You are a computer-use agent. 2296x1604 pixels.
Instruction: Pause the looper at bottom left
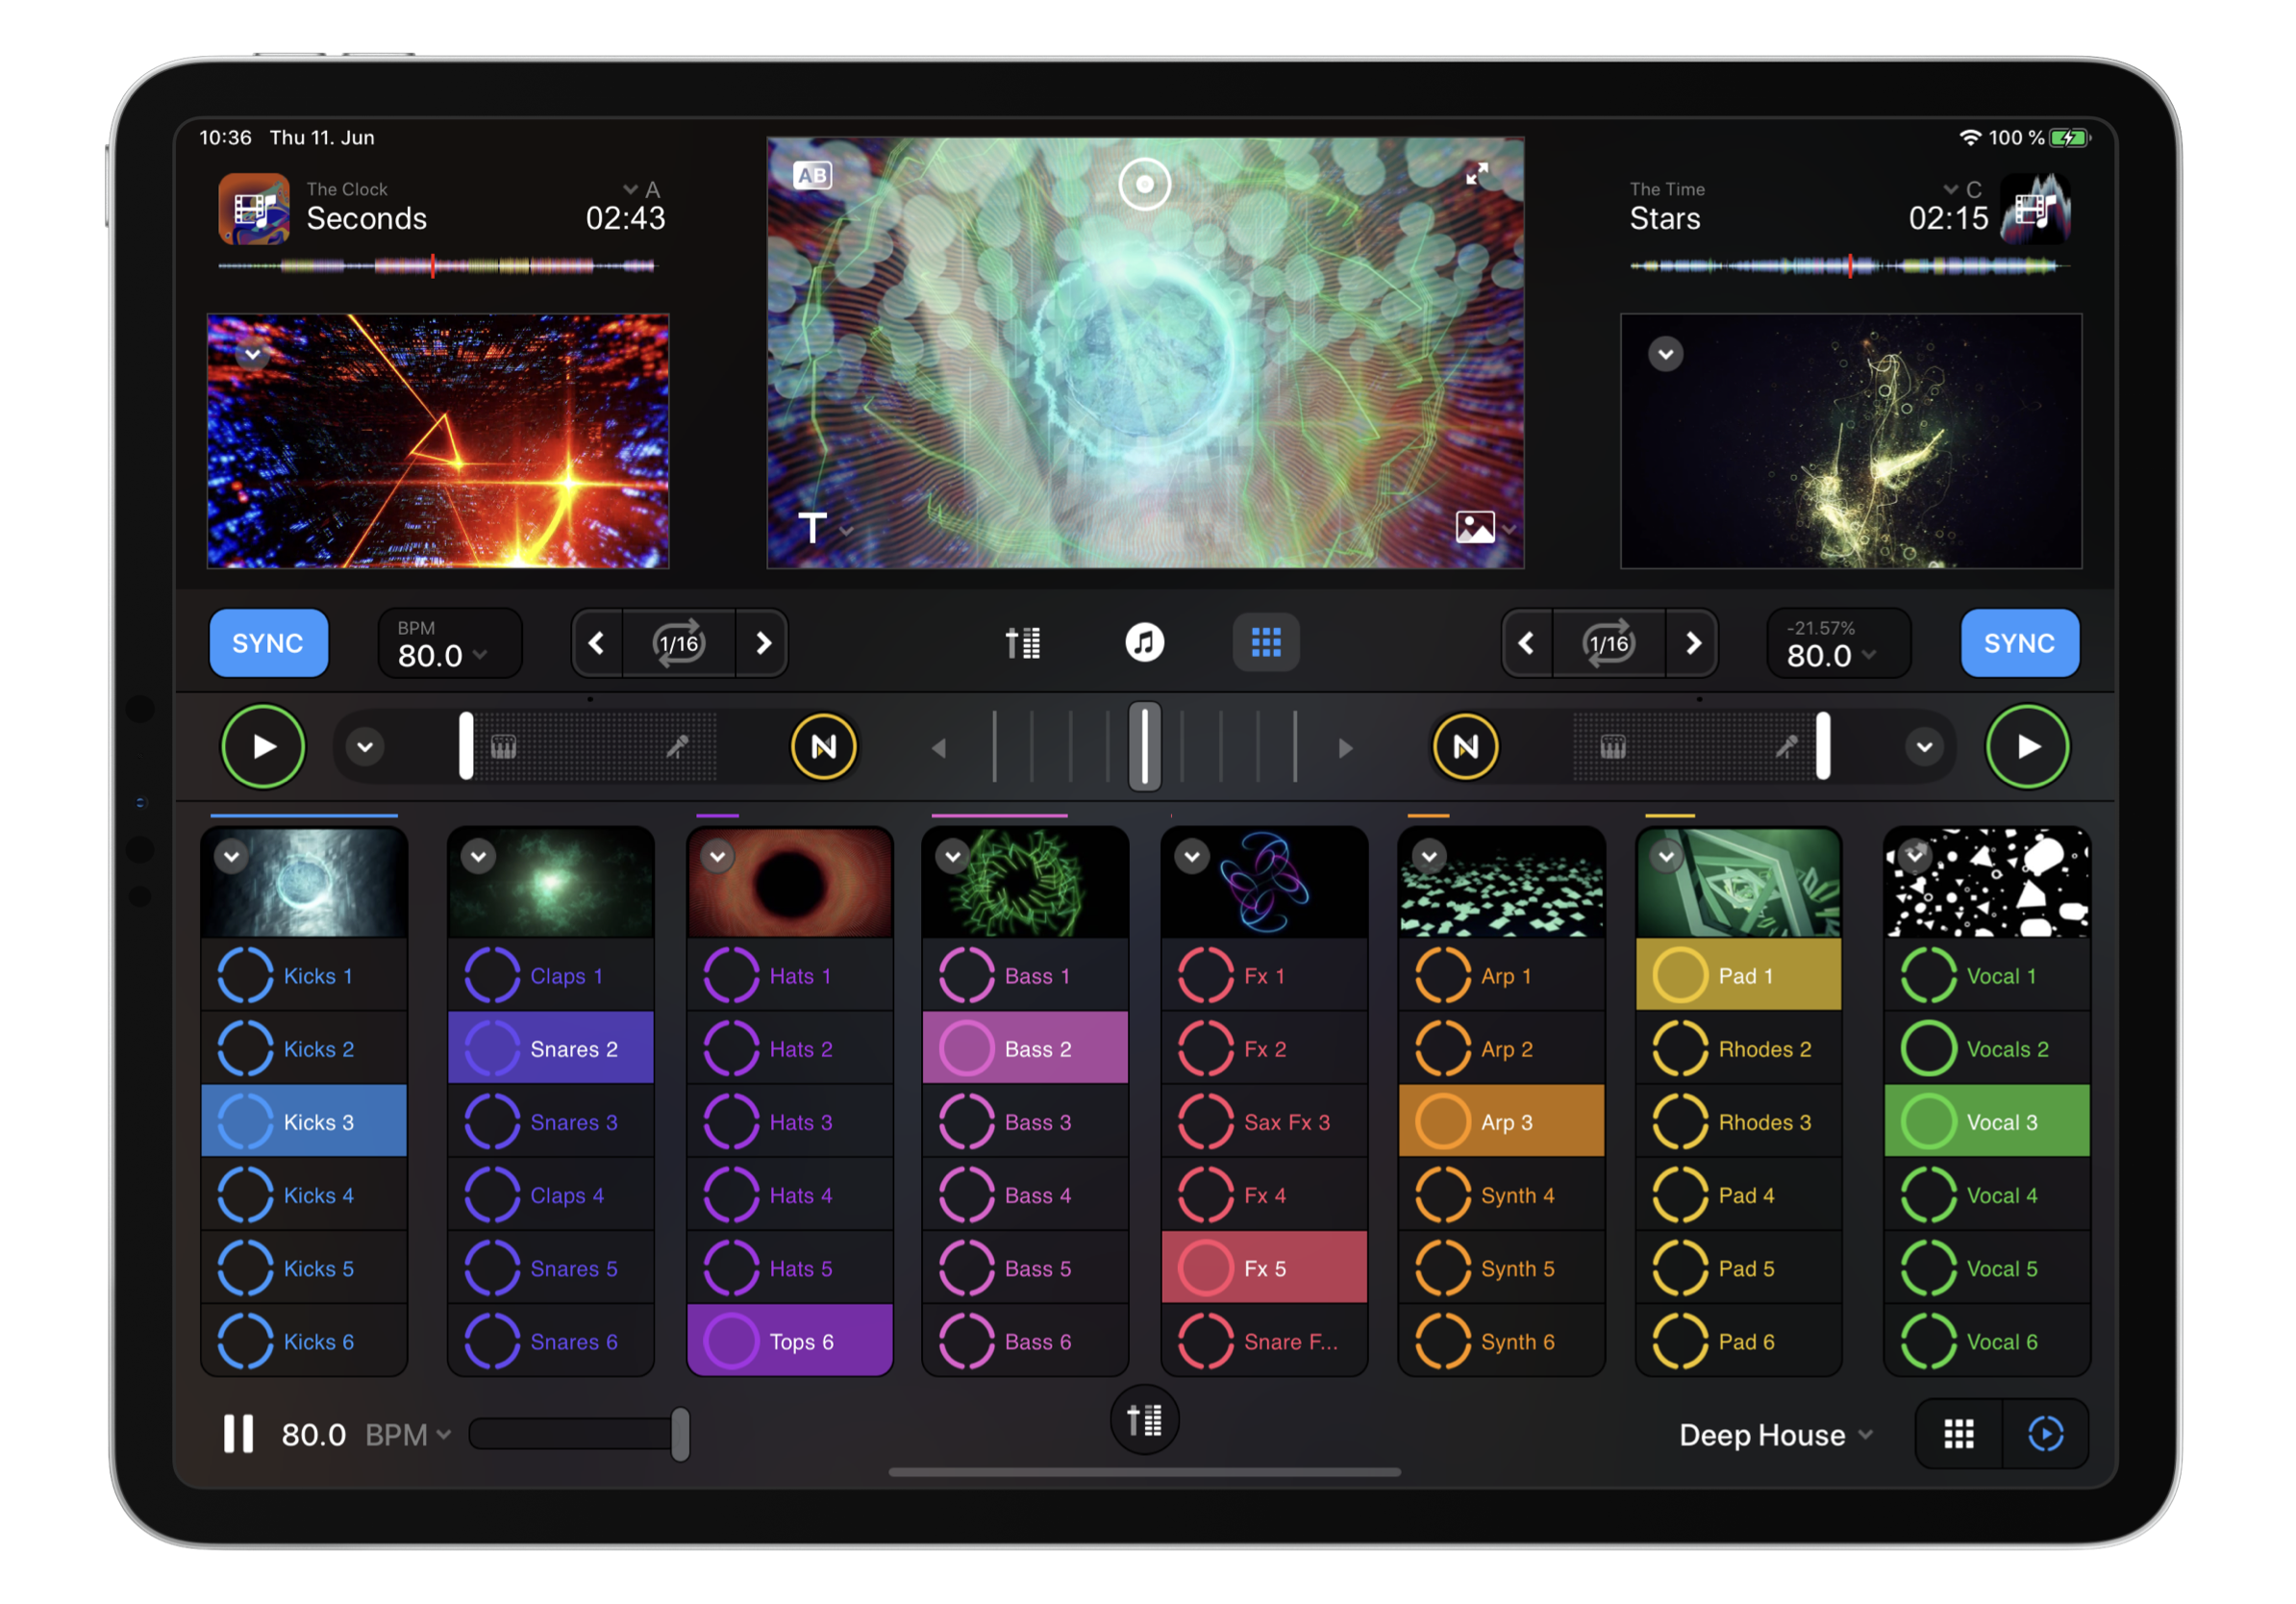point(238,1434)
